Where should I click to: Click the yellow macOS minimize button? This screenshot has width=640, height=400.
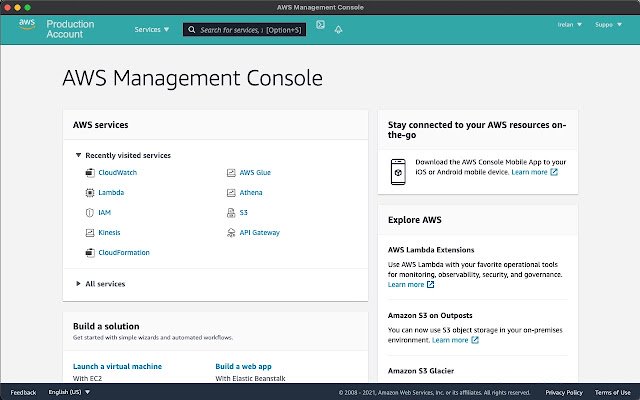(x=17, y=7)
